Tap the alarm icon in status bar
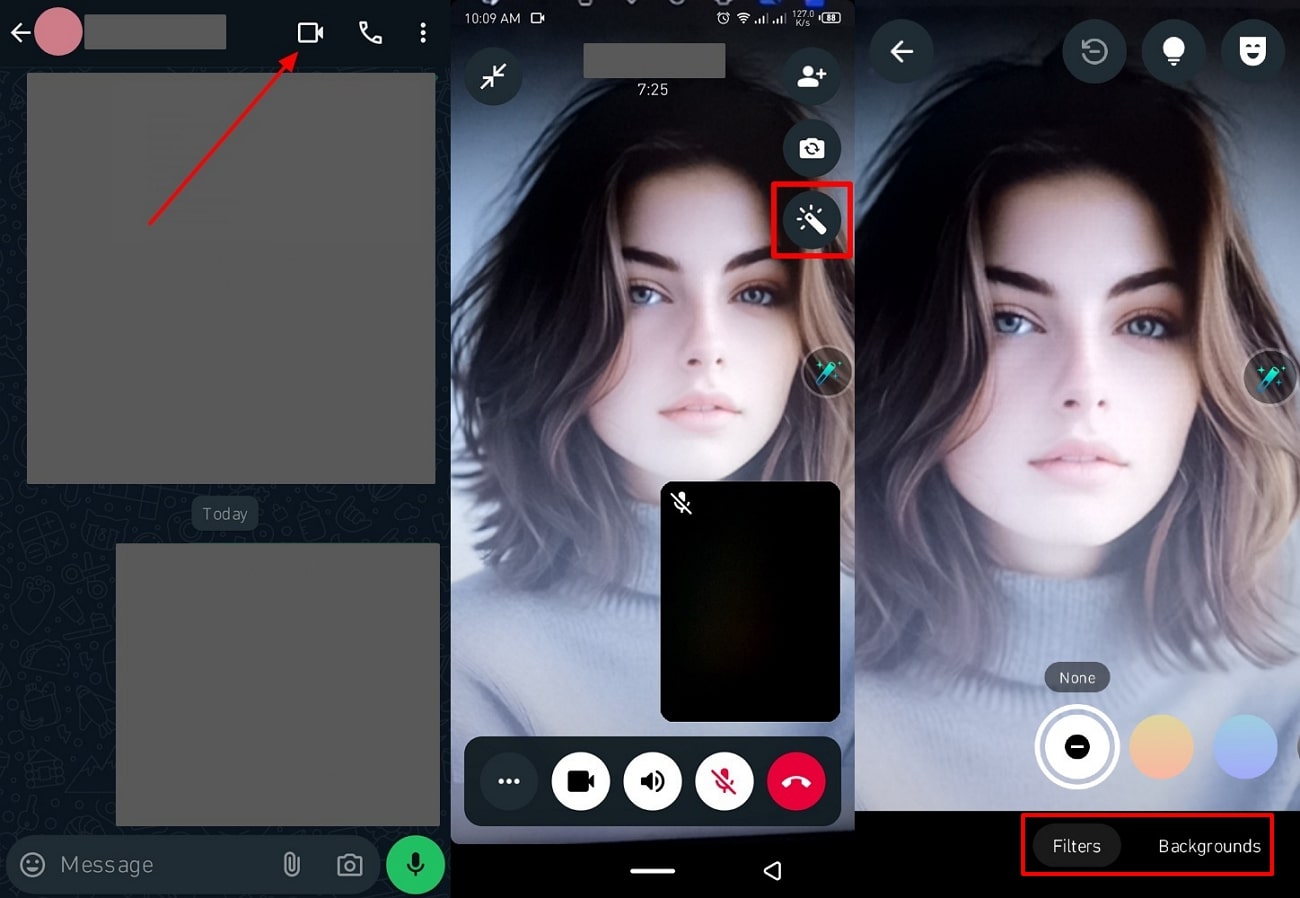The image size is (1300, 898). 724,18
